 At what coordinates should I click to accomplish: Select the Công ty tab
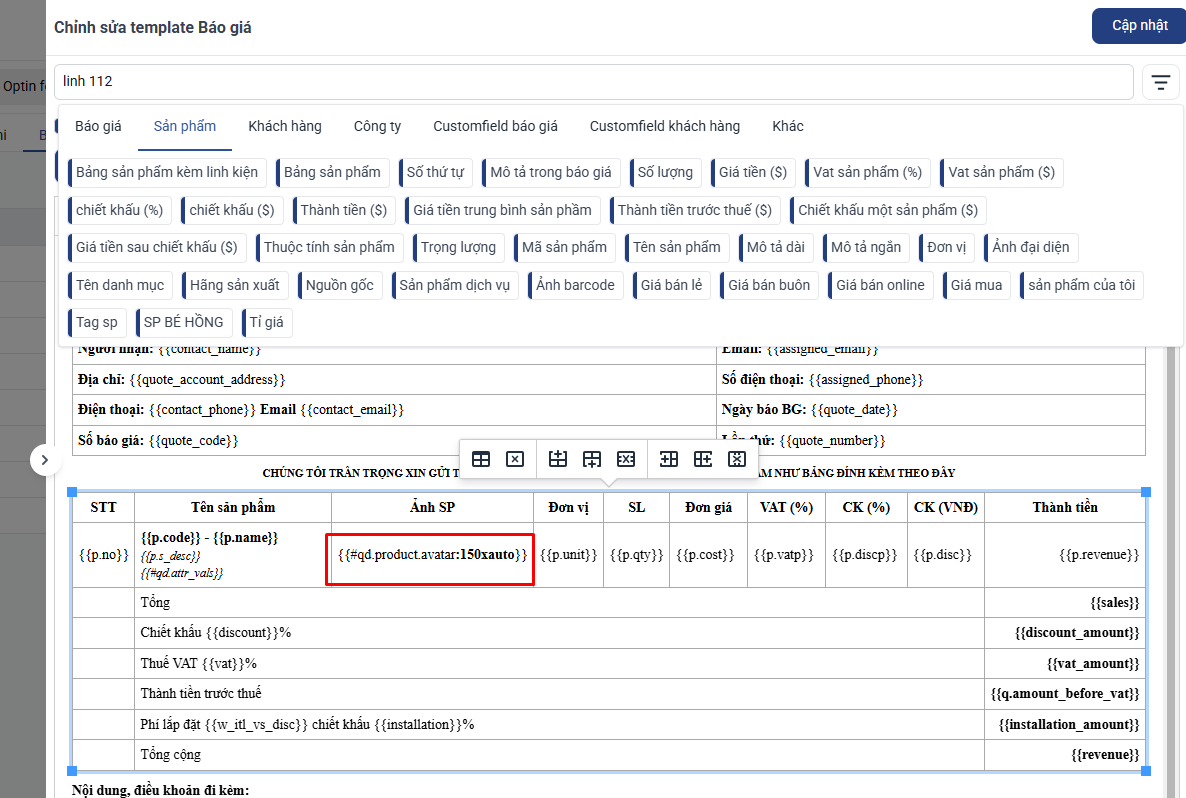pos(377,126)
